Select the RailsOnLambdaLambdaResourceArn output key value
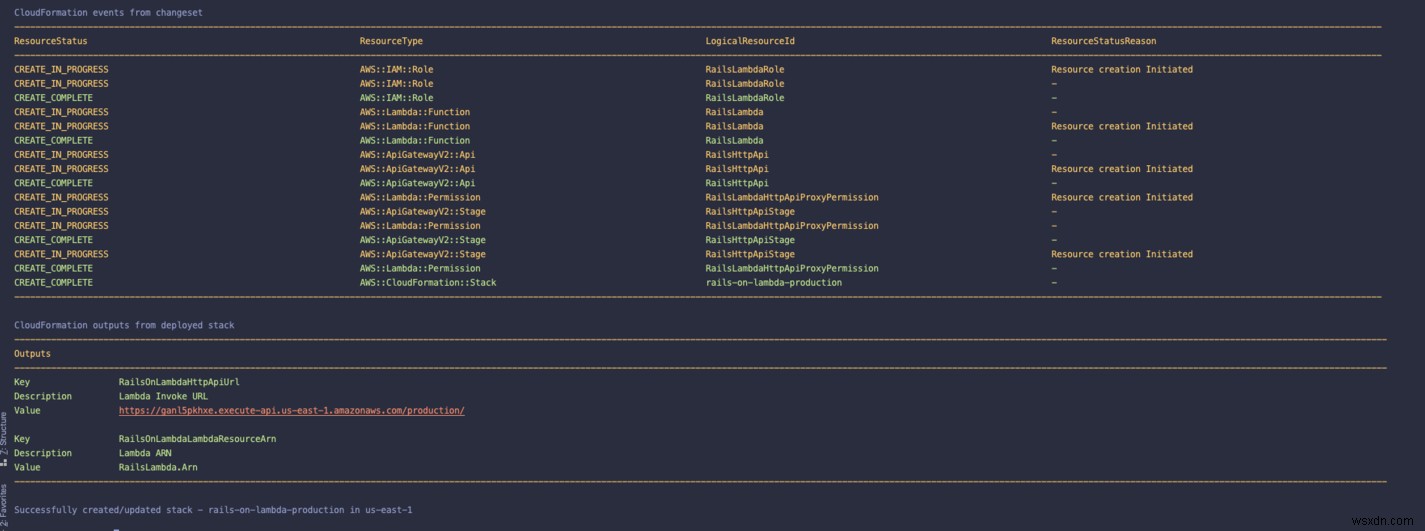 (x=197, y=439)
